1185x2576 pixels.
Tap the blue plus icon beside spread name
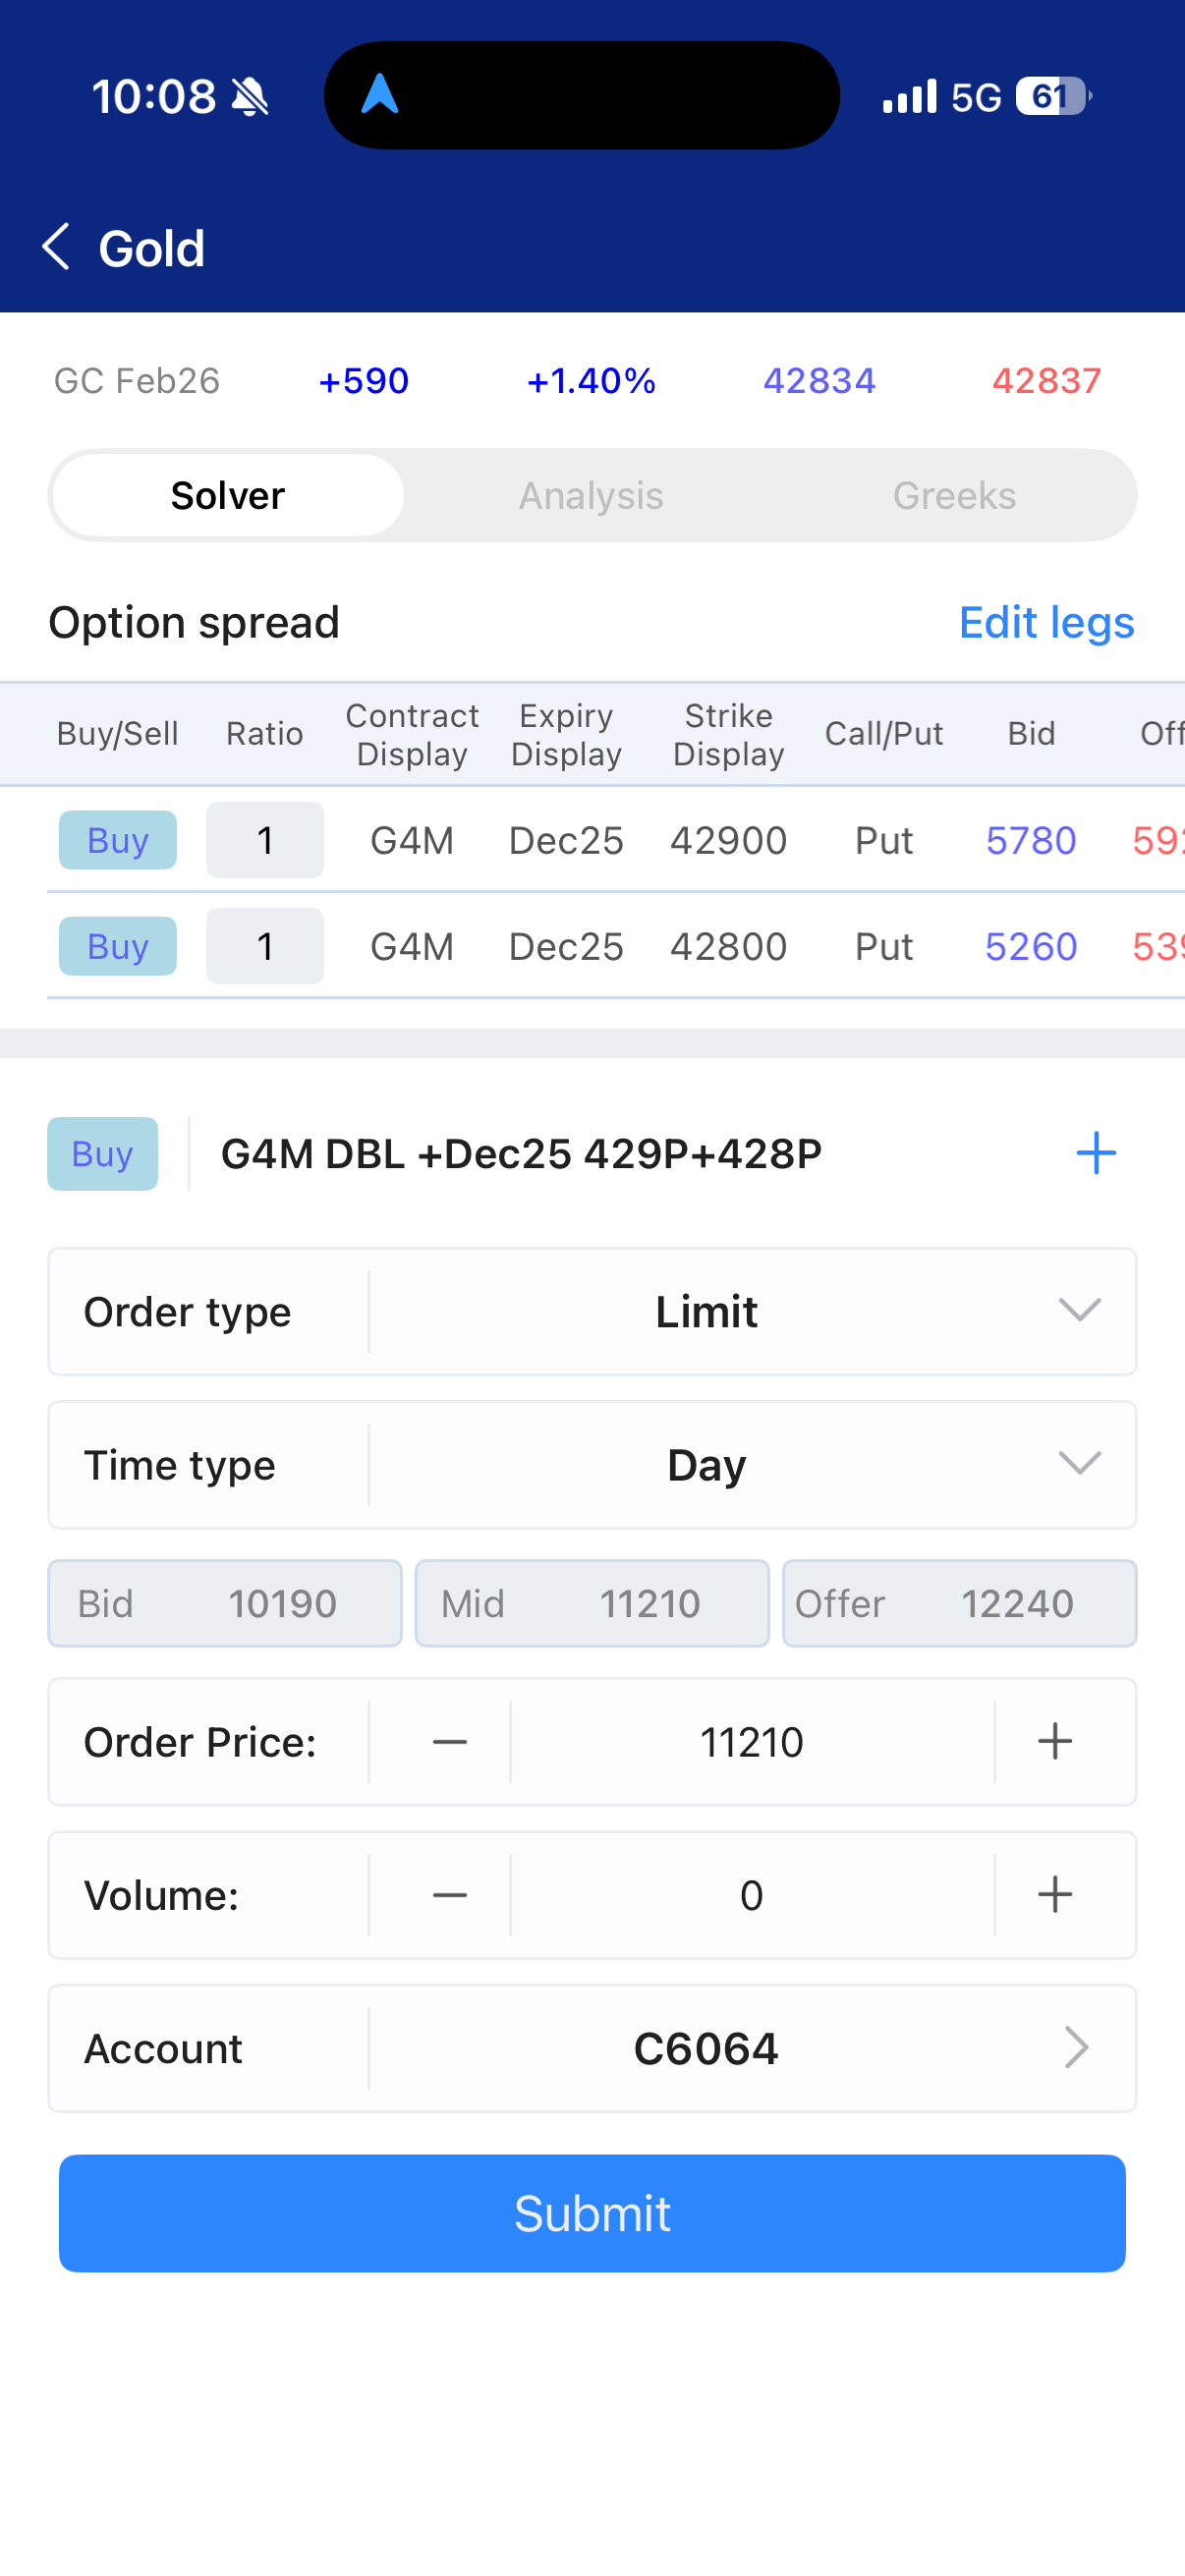[1095, 1153]
